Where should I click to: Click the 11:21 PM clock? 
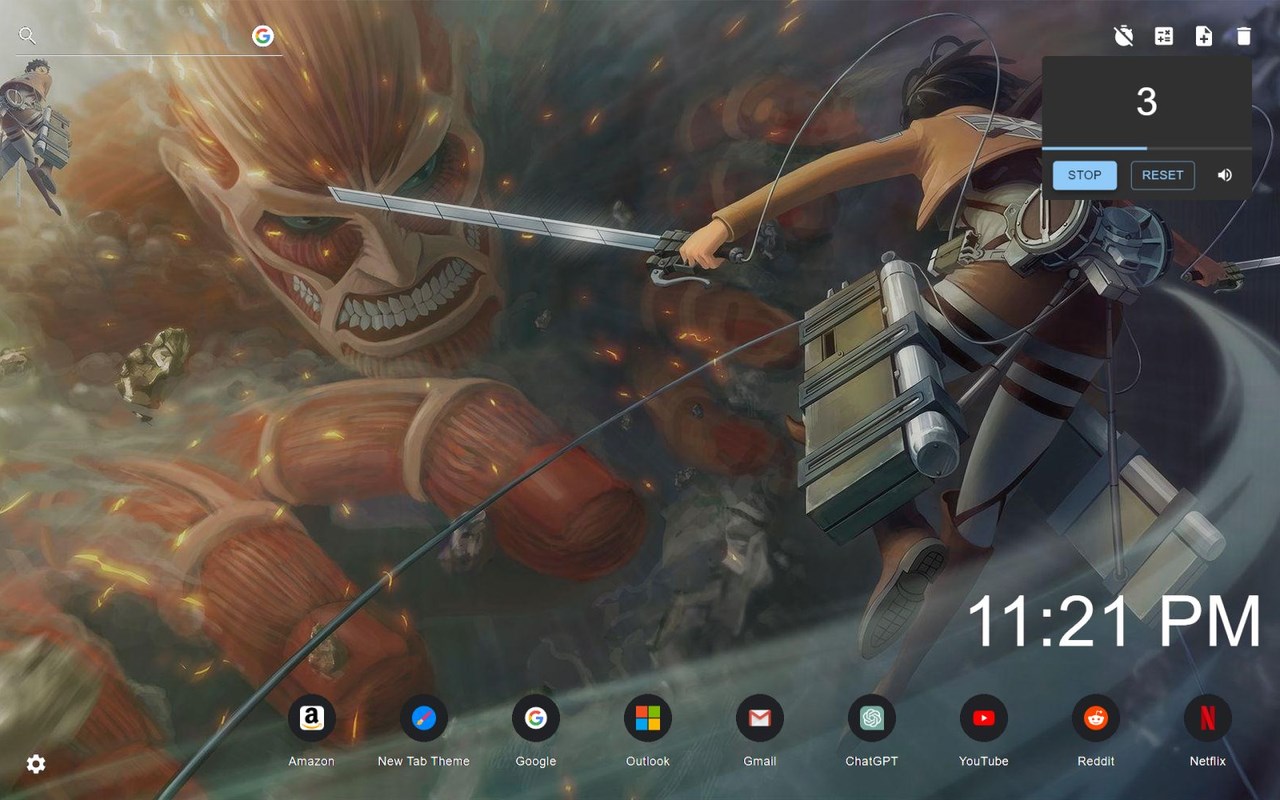(x=1114, y=622)
